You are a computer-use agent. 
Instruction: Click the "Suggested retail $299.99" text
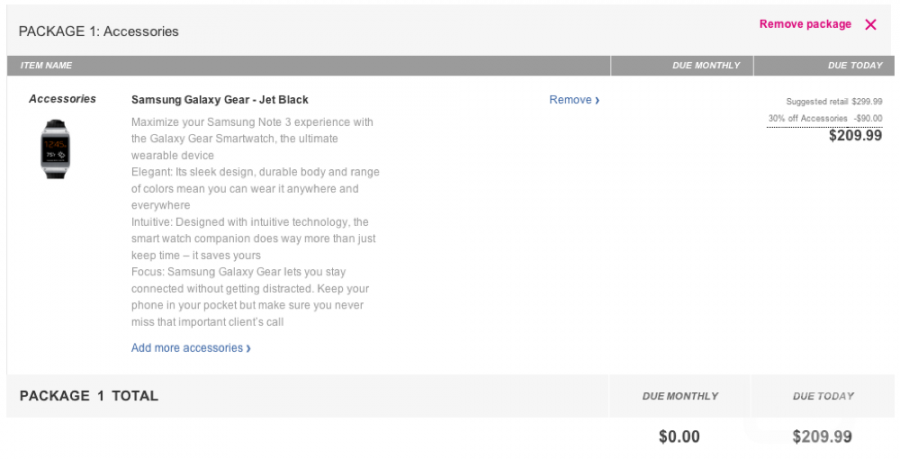click(x=833, y=101)
